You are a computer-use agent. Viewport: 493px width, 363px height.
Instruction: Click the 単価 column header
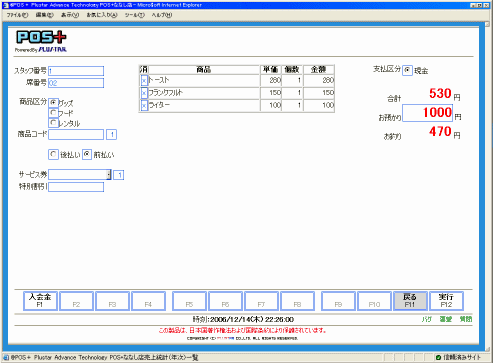pos(270,69)
